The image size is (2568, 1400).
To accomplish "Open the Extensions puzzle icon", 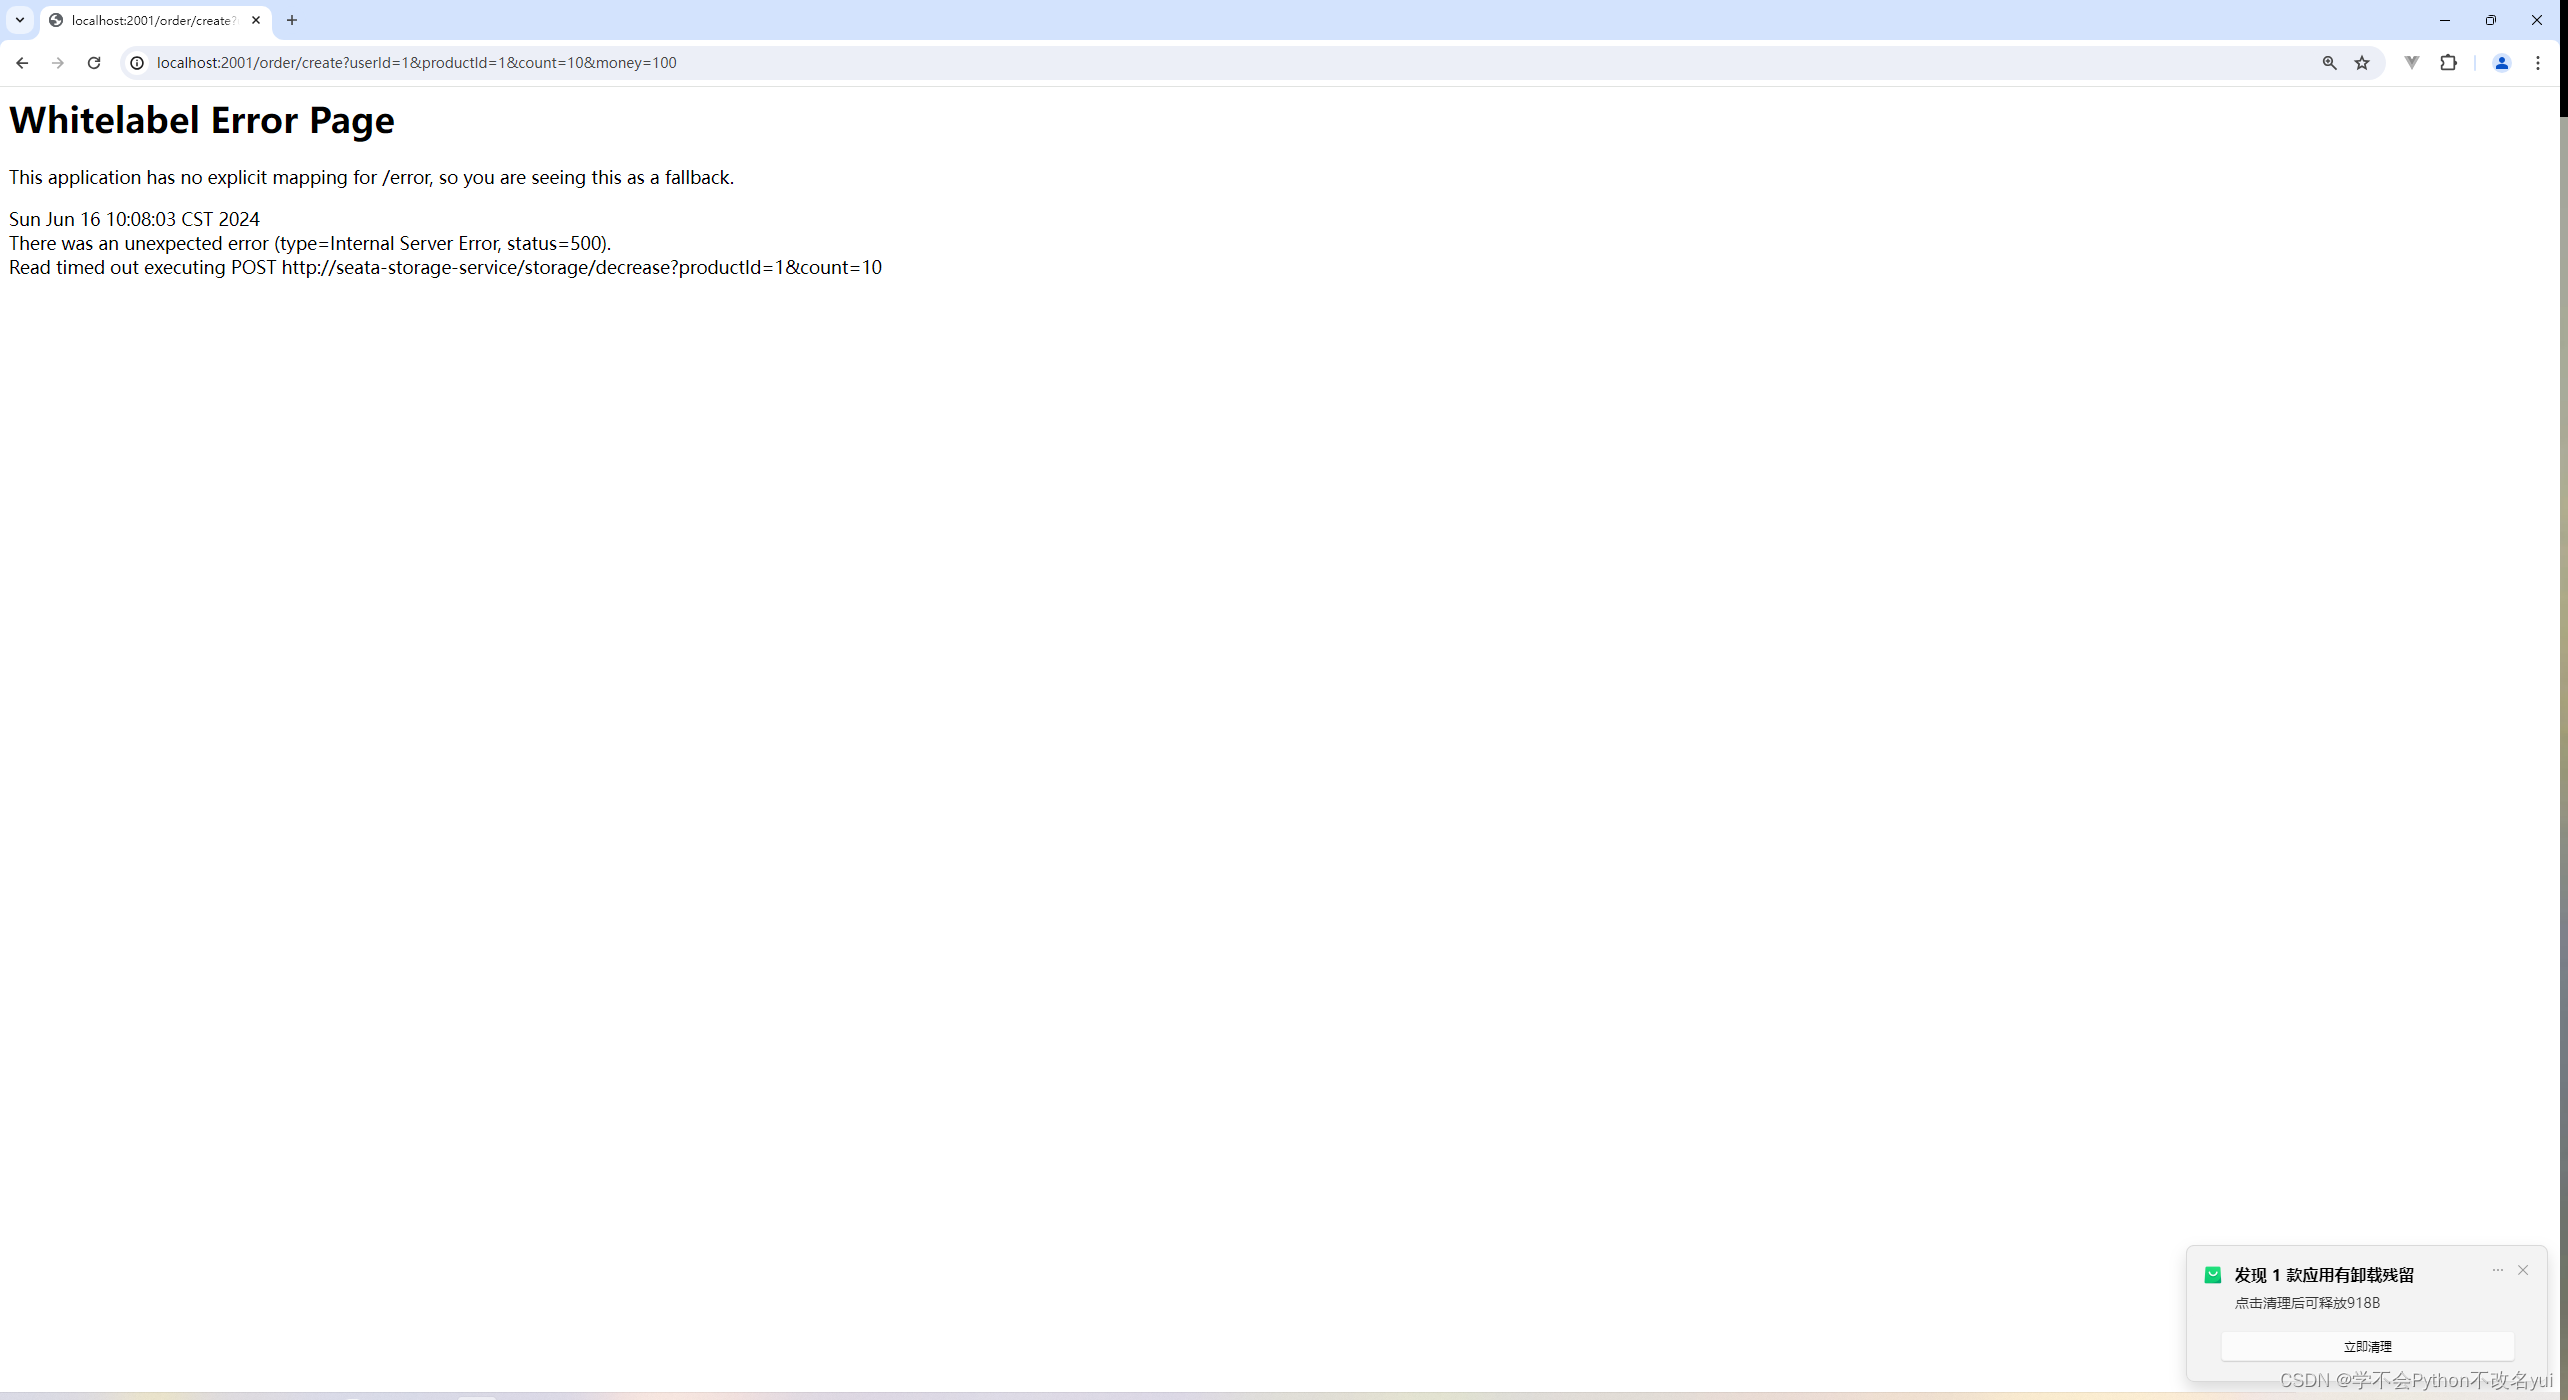I will click(x=2448, y=63).
